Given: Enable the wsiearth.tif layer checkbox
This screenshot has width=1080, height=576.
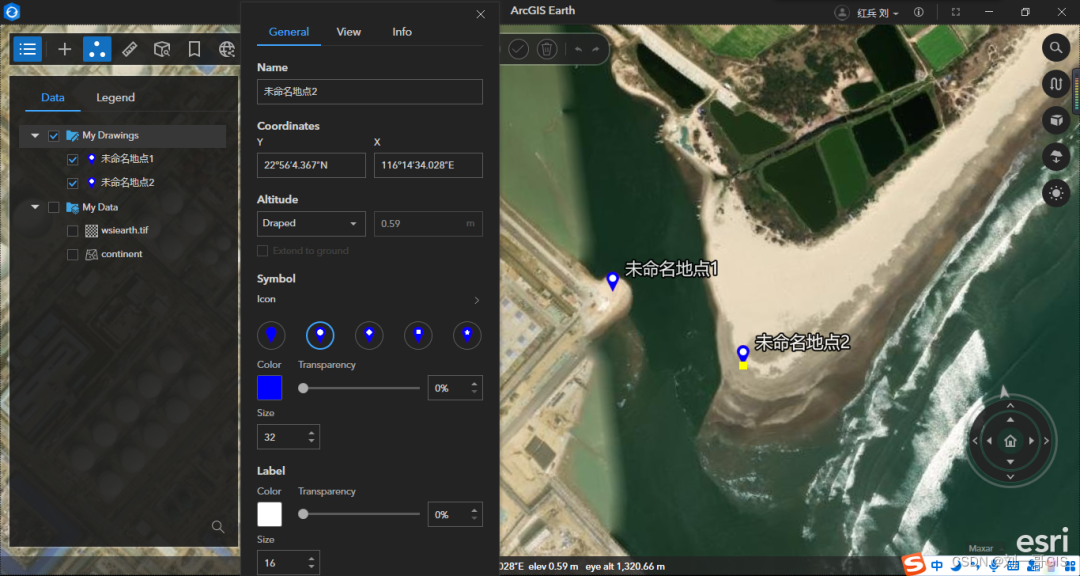Looking at the screenshot, I should click(x=72, y=231).
